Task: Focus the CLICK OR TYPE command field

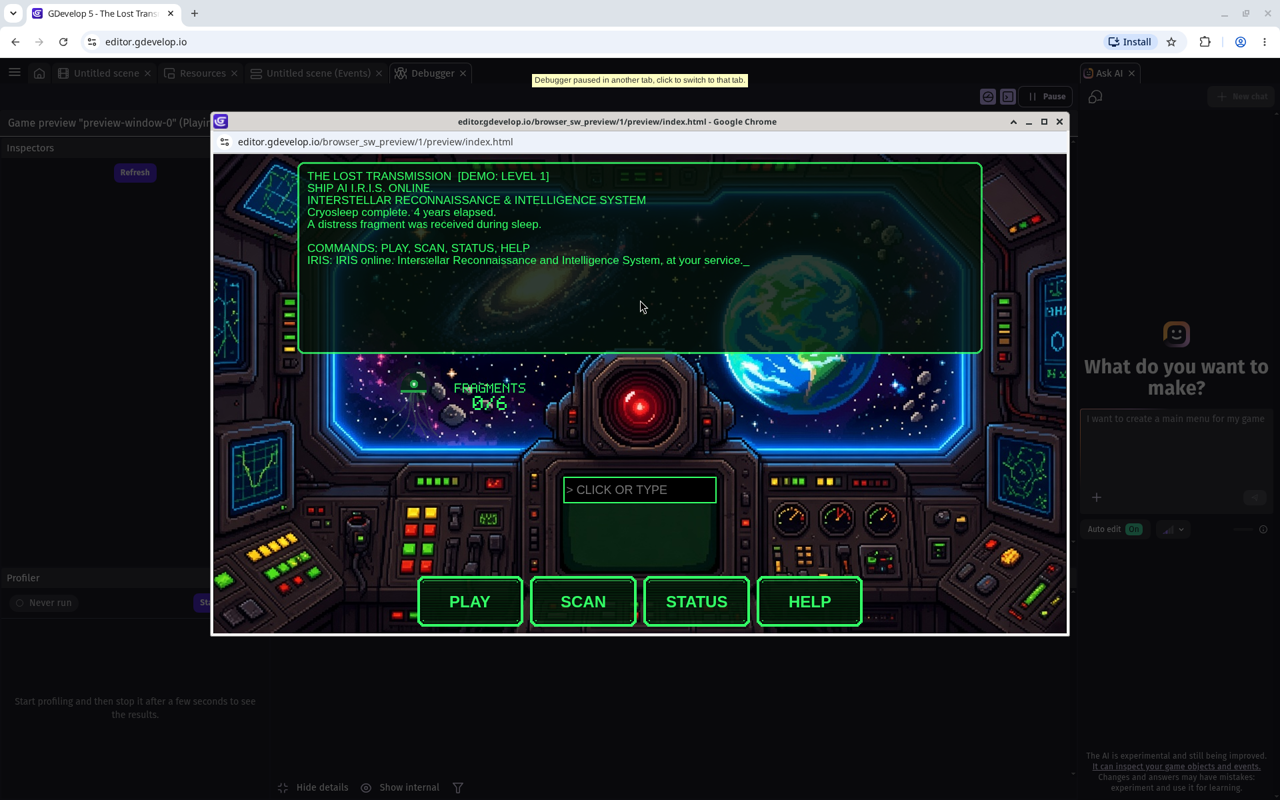Action: click(x=640, y=490)
